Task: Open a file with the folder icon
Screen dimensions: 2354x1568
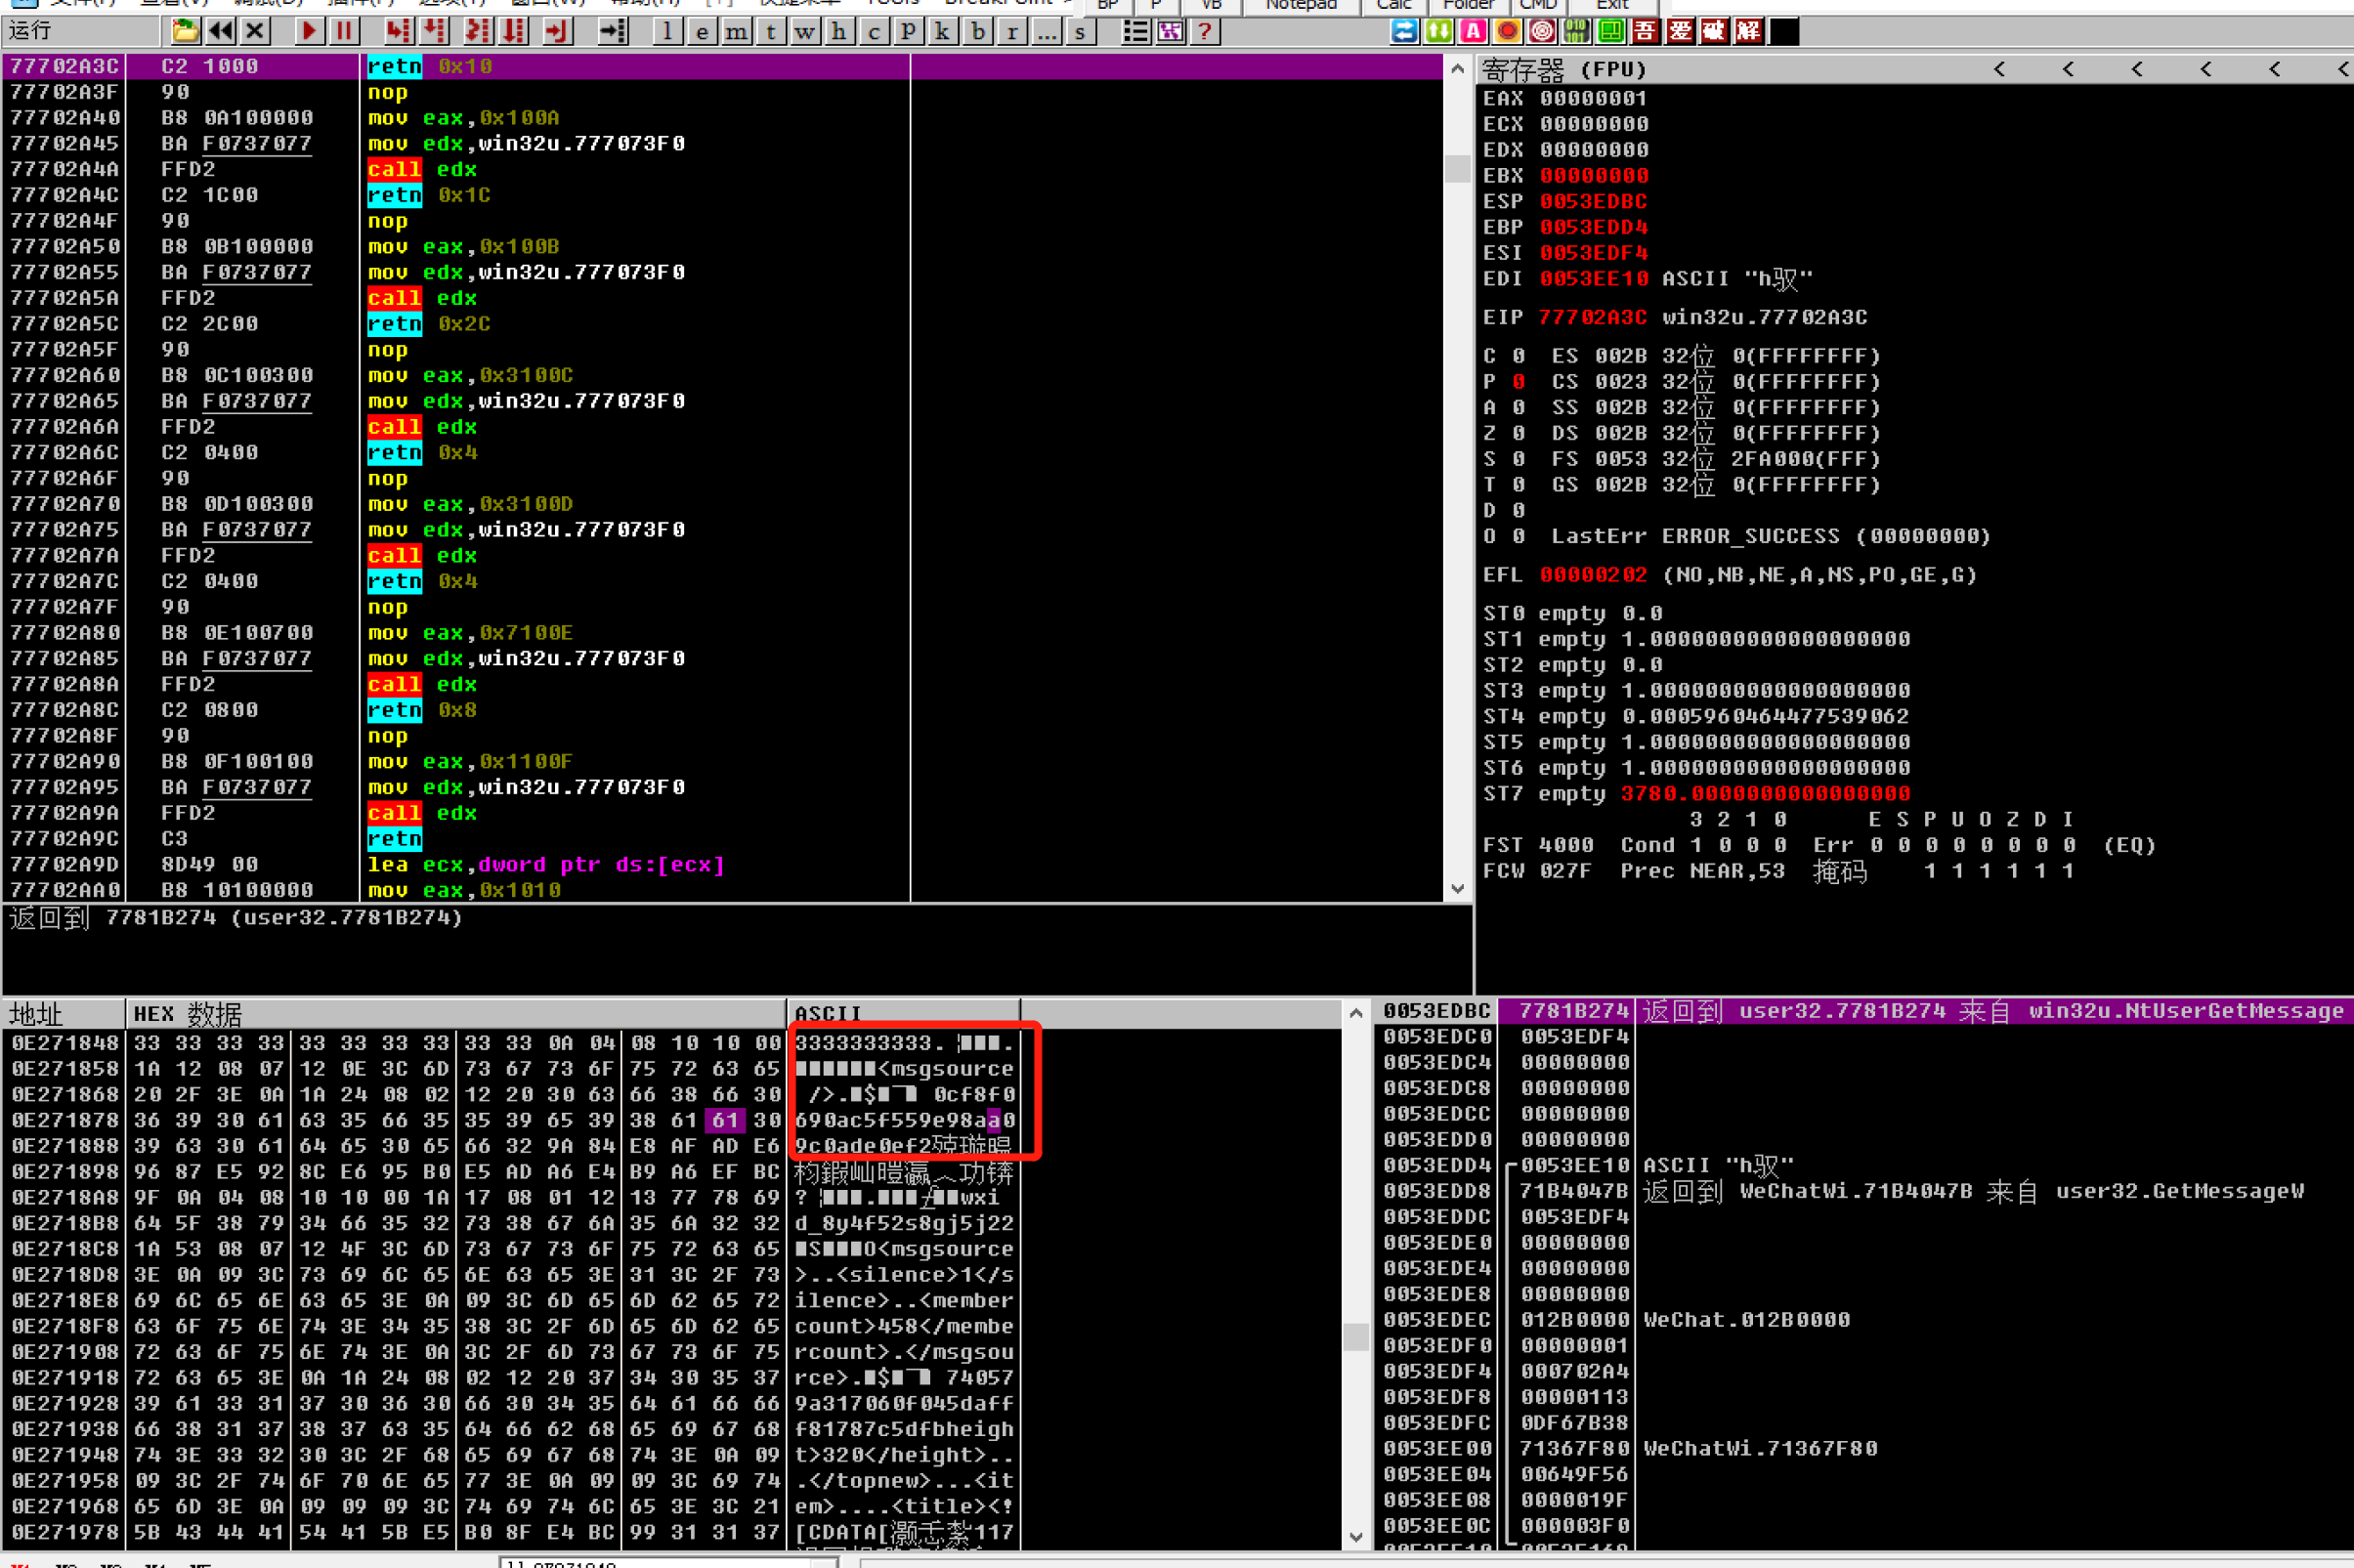Action: coord(185,31)
